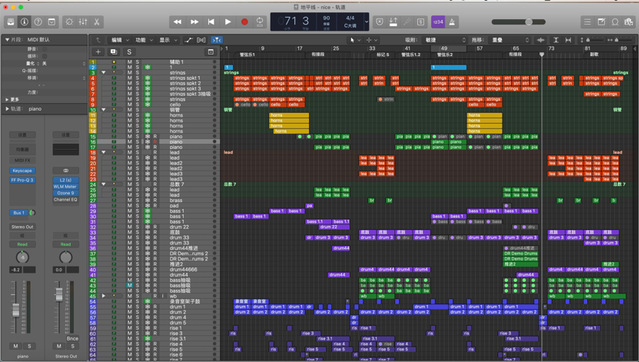Open the Library panel icon
This screenshot has width=639, height=362.
pyautogui.click(x=11, y=22)
